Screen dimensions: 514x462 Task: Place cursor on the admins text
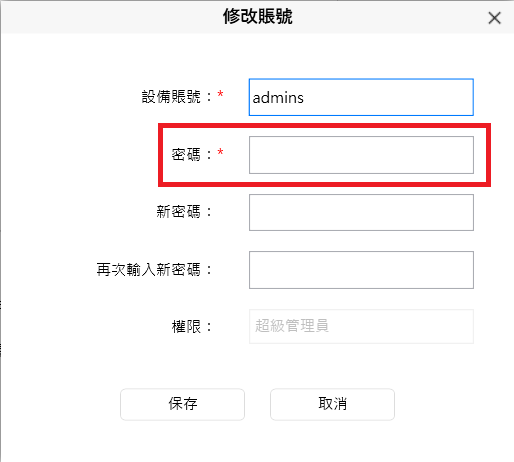278,98
